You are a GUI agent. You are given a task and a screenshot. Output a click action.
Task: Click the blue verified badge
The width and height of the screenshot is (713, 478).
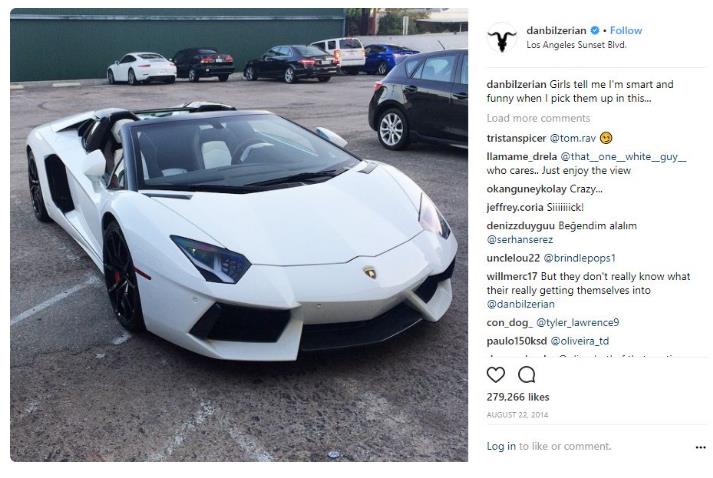tap(594, 30)
